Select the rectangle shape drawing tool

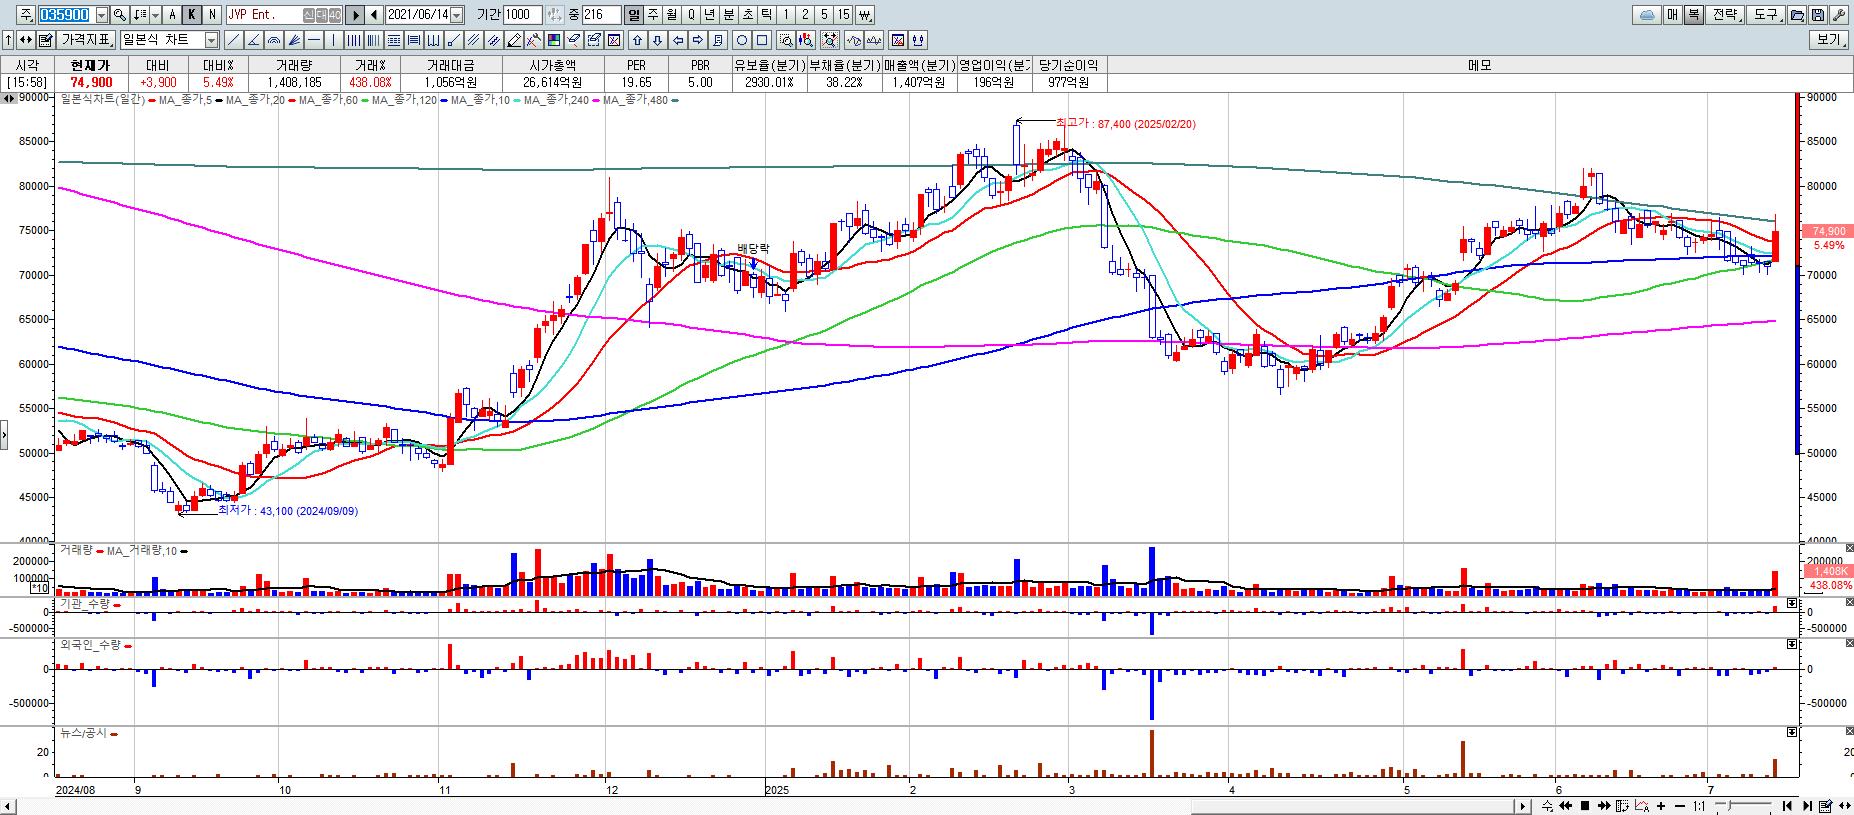[762, 40]
